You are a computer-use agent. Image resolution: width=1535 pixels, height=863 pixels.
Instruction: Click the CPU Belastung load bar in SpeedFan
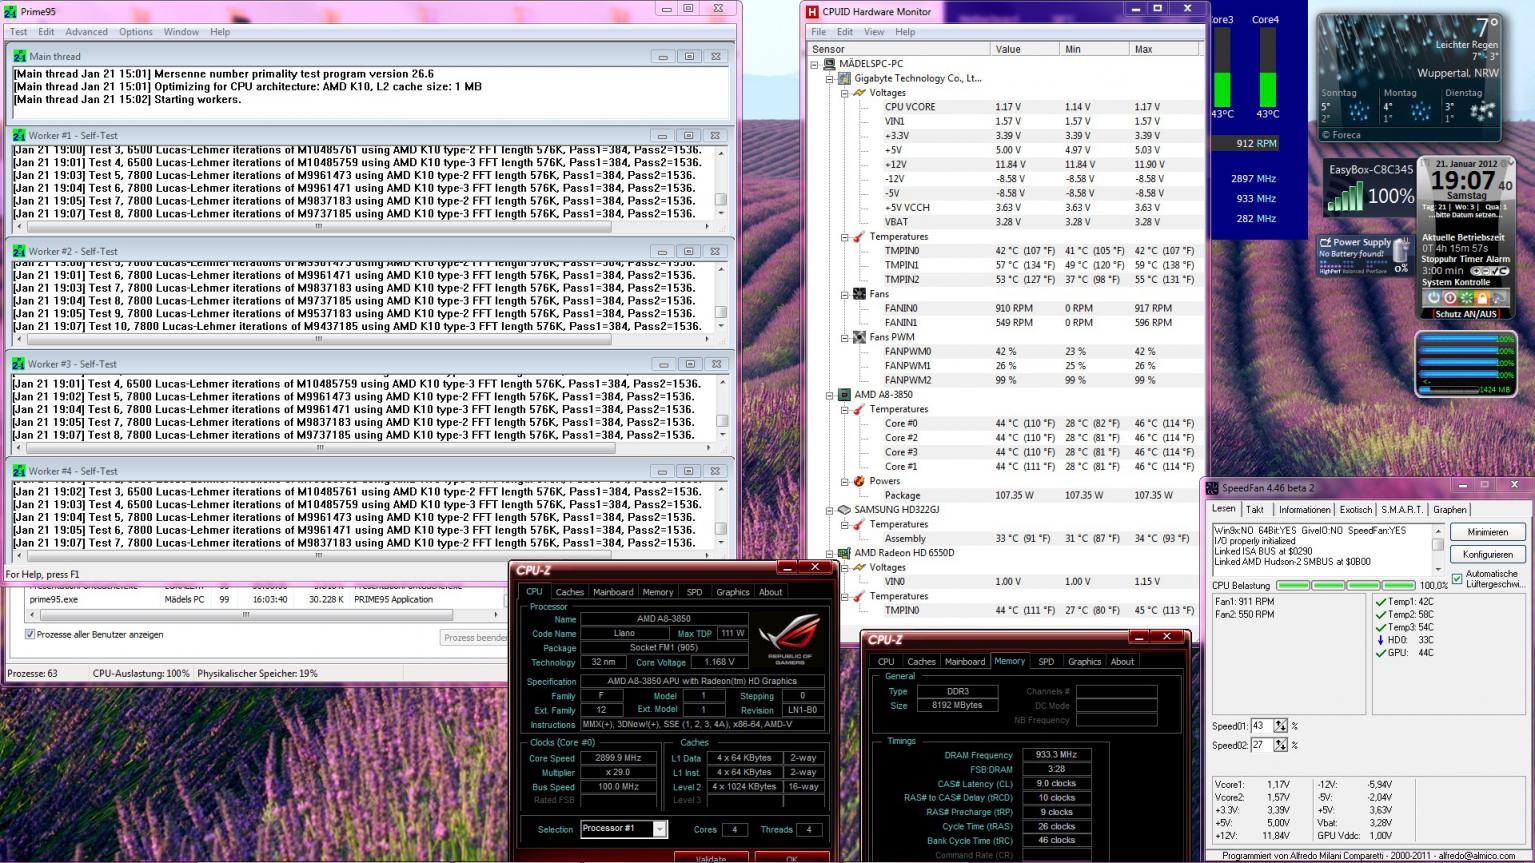pyautogui.click(x=1347, y=585)
